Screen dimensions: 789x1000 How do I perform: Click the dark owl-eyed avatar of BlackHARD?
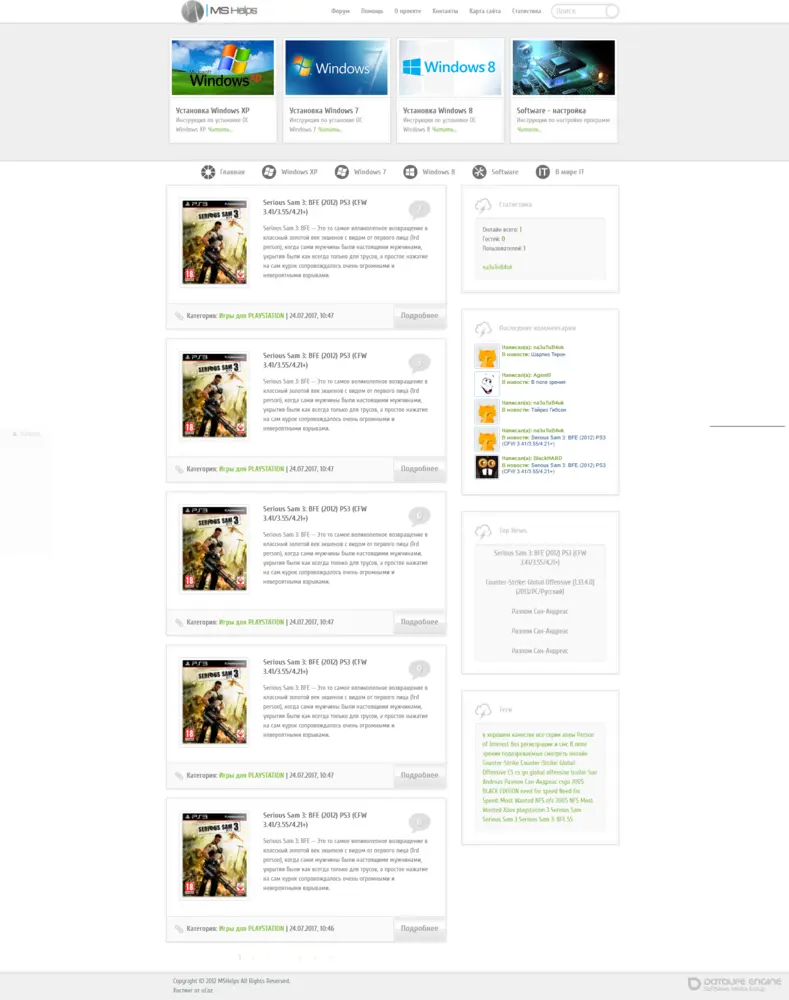(x=487, y=467)
